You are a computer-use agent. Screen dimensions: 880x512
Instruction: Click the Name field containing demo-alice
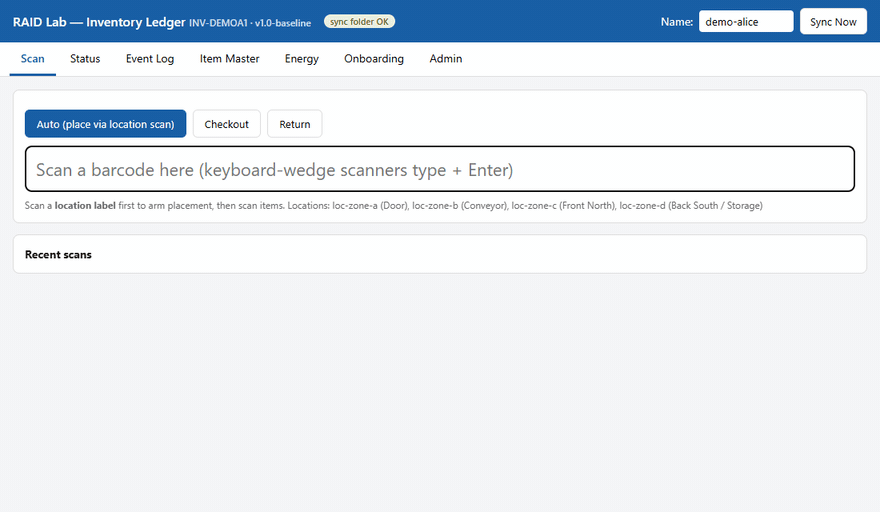pyautogui.click(x=746, y=22)
